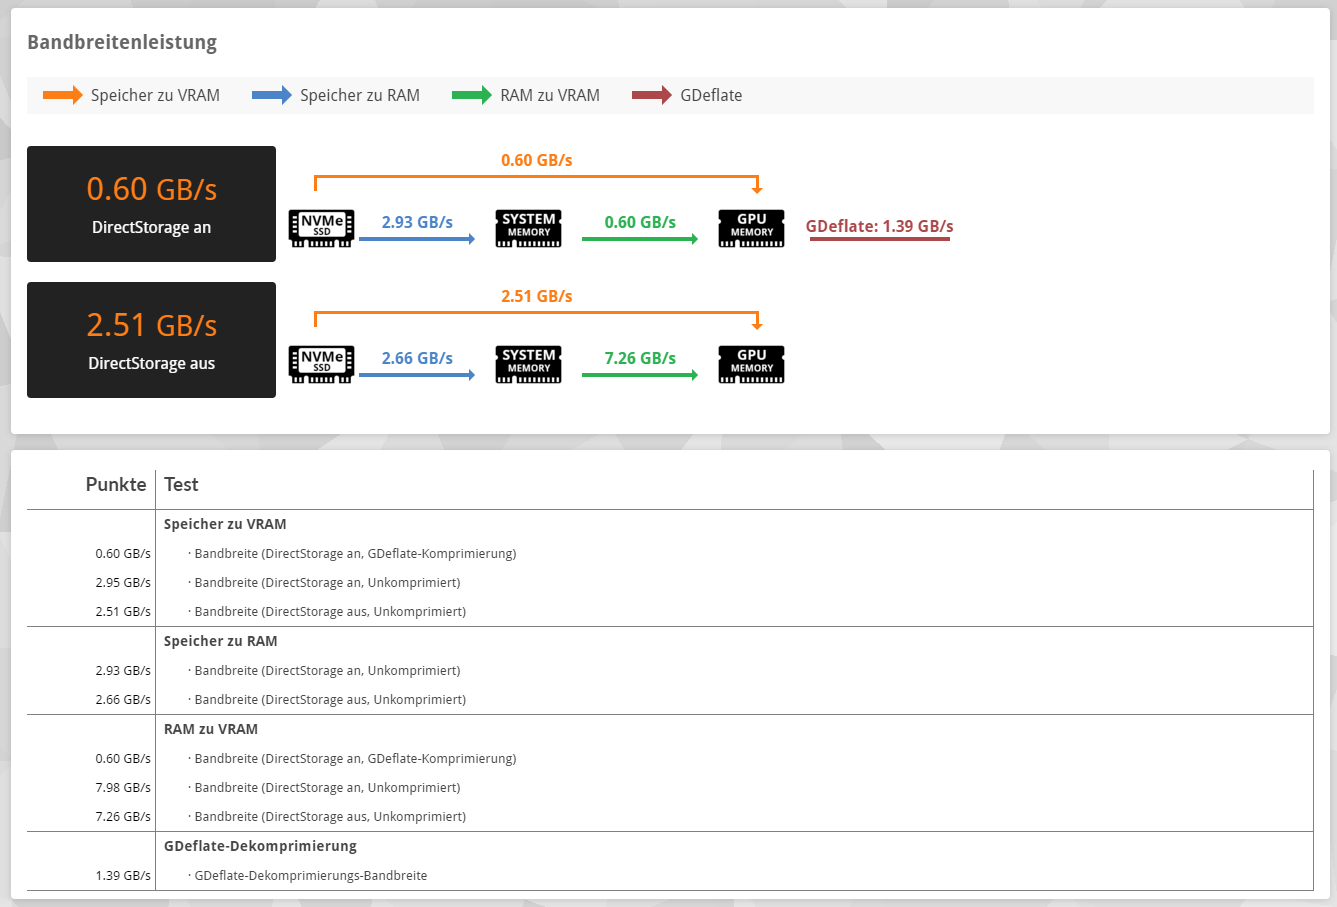Select the Speicher zu RAM legend label
The image size is (1337, 907).
pyautogui.click(x=360, y=95)
